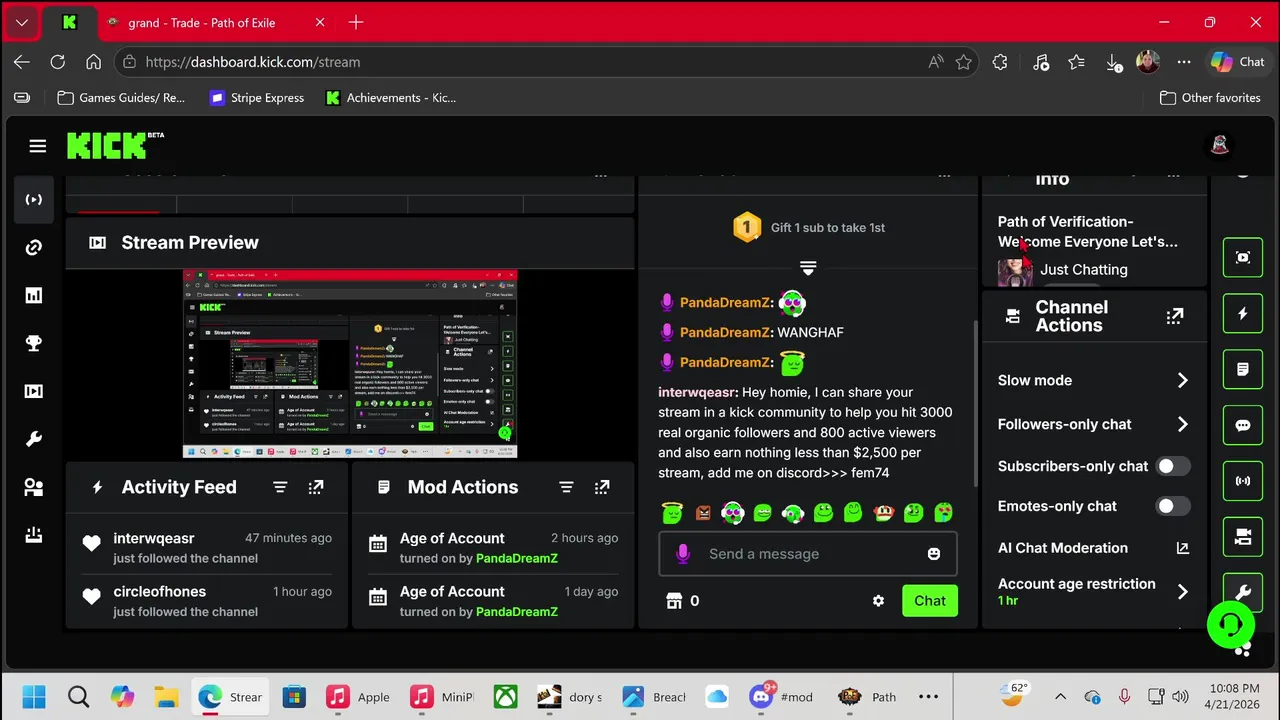1280x720 pixels.
Task: Click the purple microphone icon in message box
Action: [683, 554]
